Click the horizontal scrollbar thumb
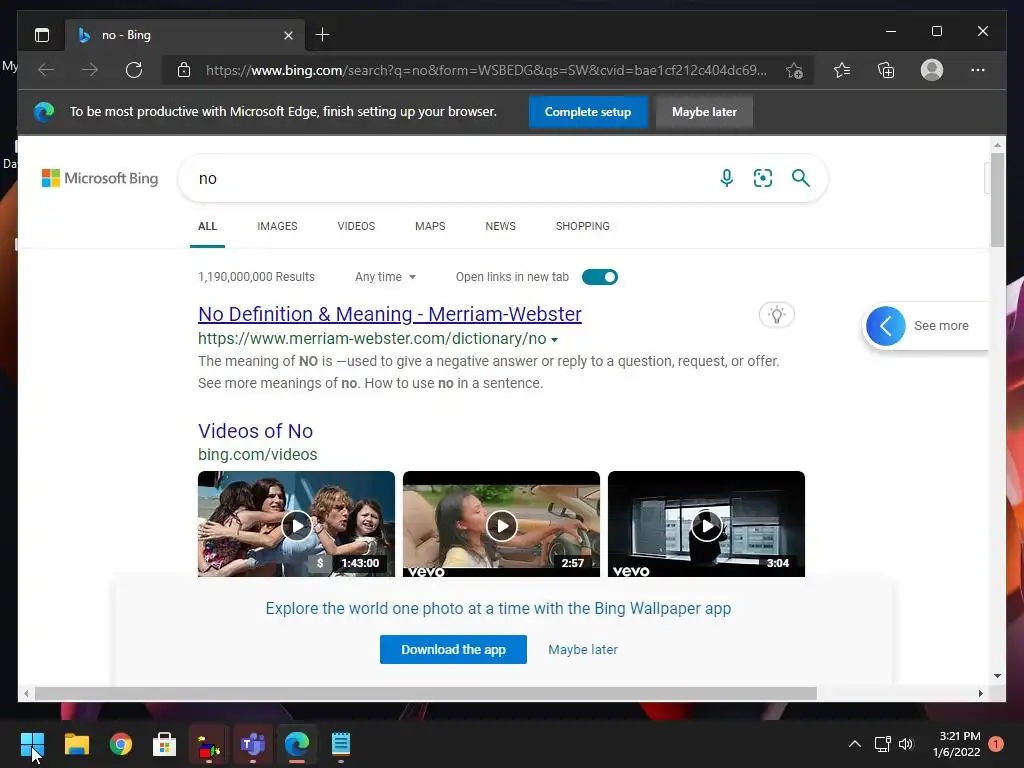The image size is (1024, 768). click(x=426, y=694)
